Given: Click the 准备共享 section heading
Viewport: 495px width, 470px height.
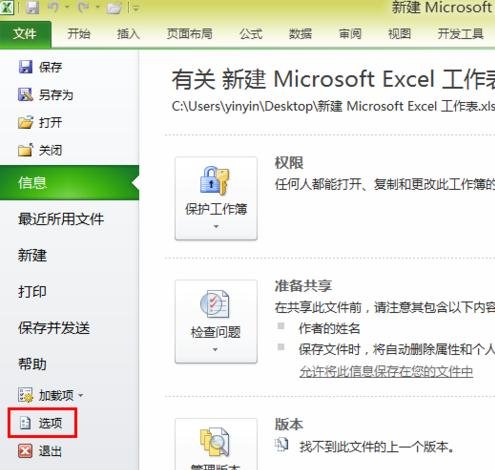Looking at the screenshot, I should coord(303,286).
